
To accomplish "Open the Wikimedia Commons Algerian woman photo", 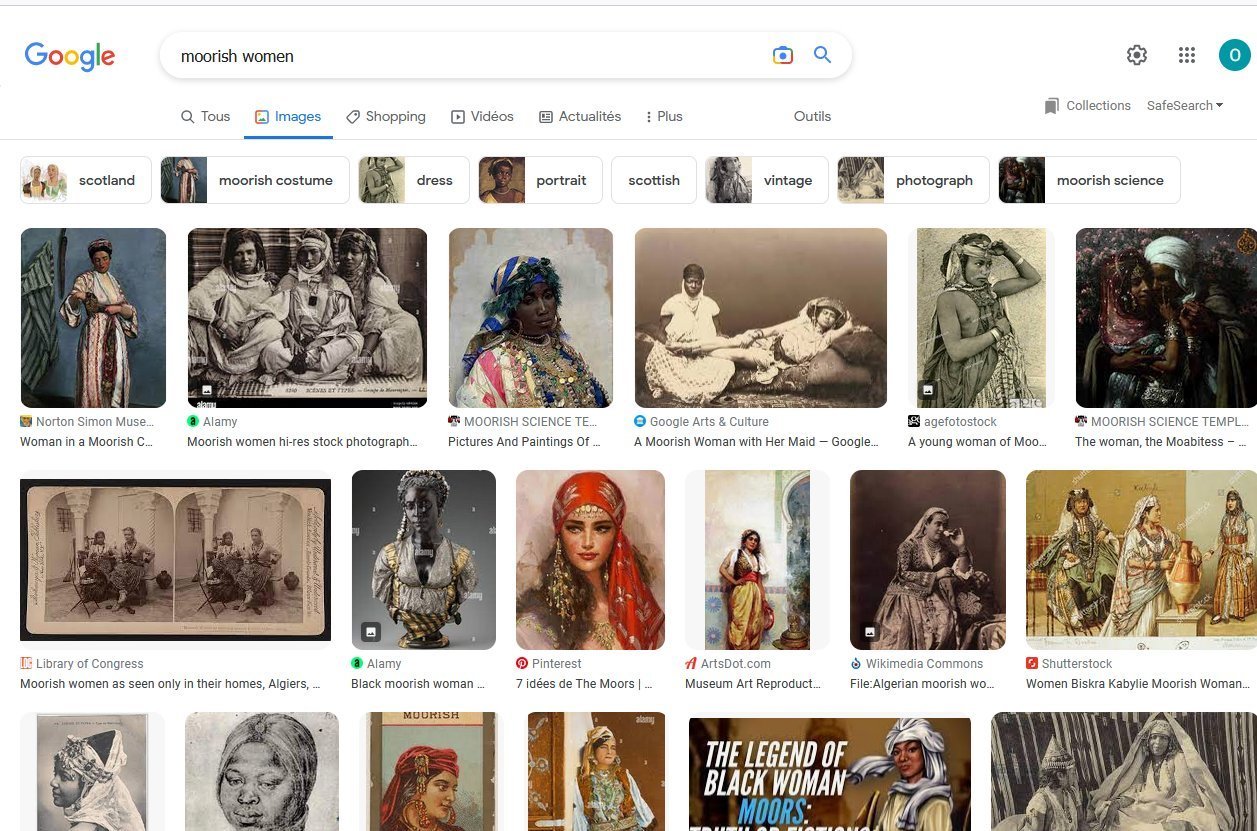I will click(928, 560).
